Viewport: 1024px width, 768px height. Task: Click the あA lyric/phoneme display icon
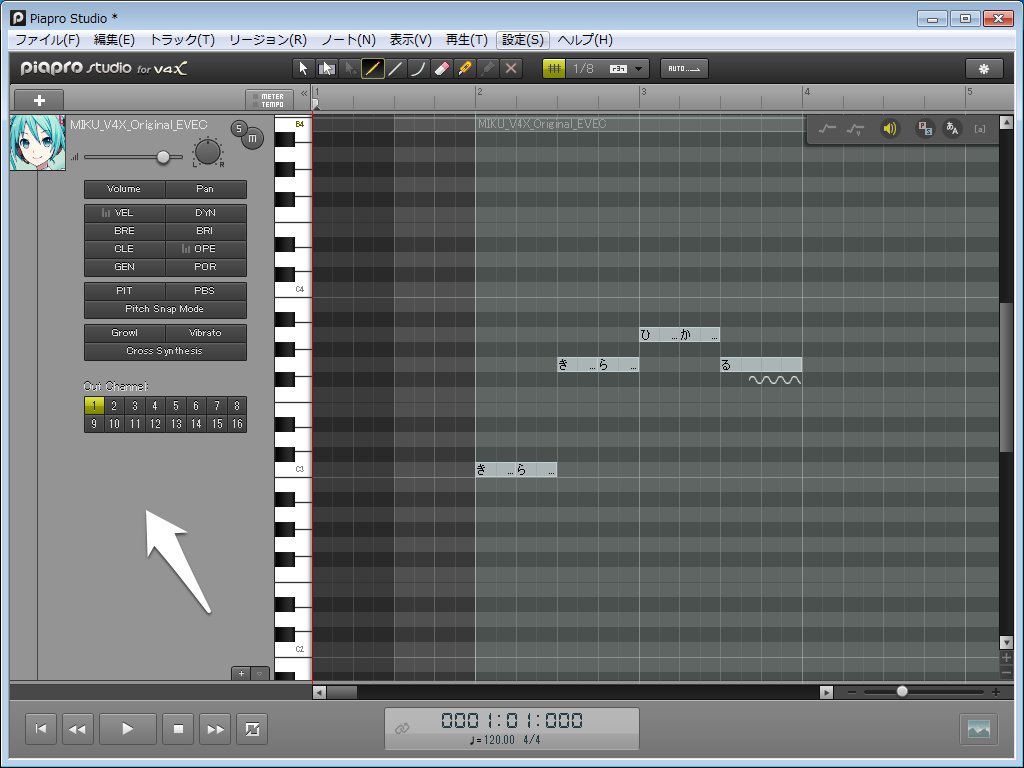pos(952,129)
